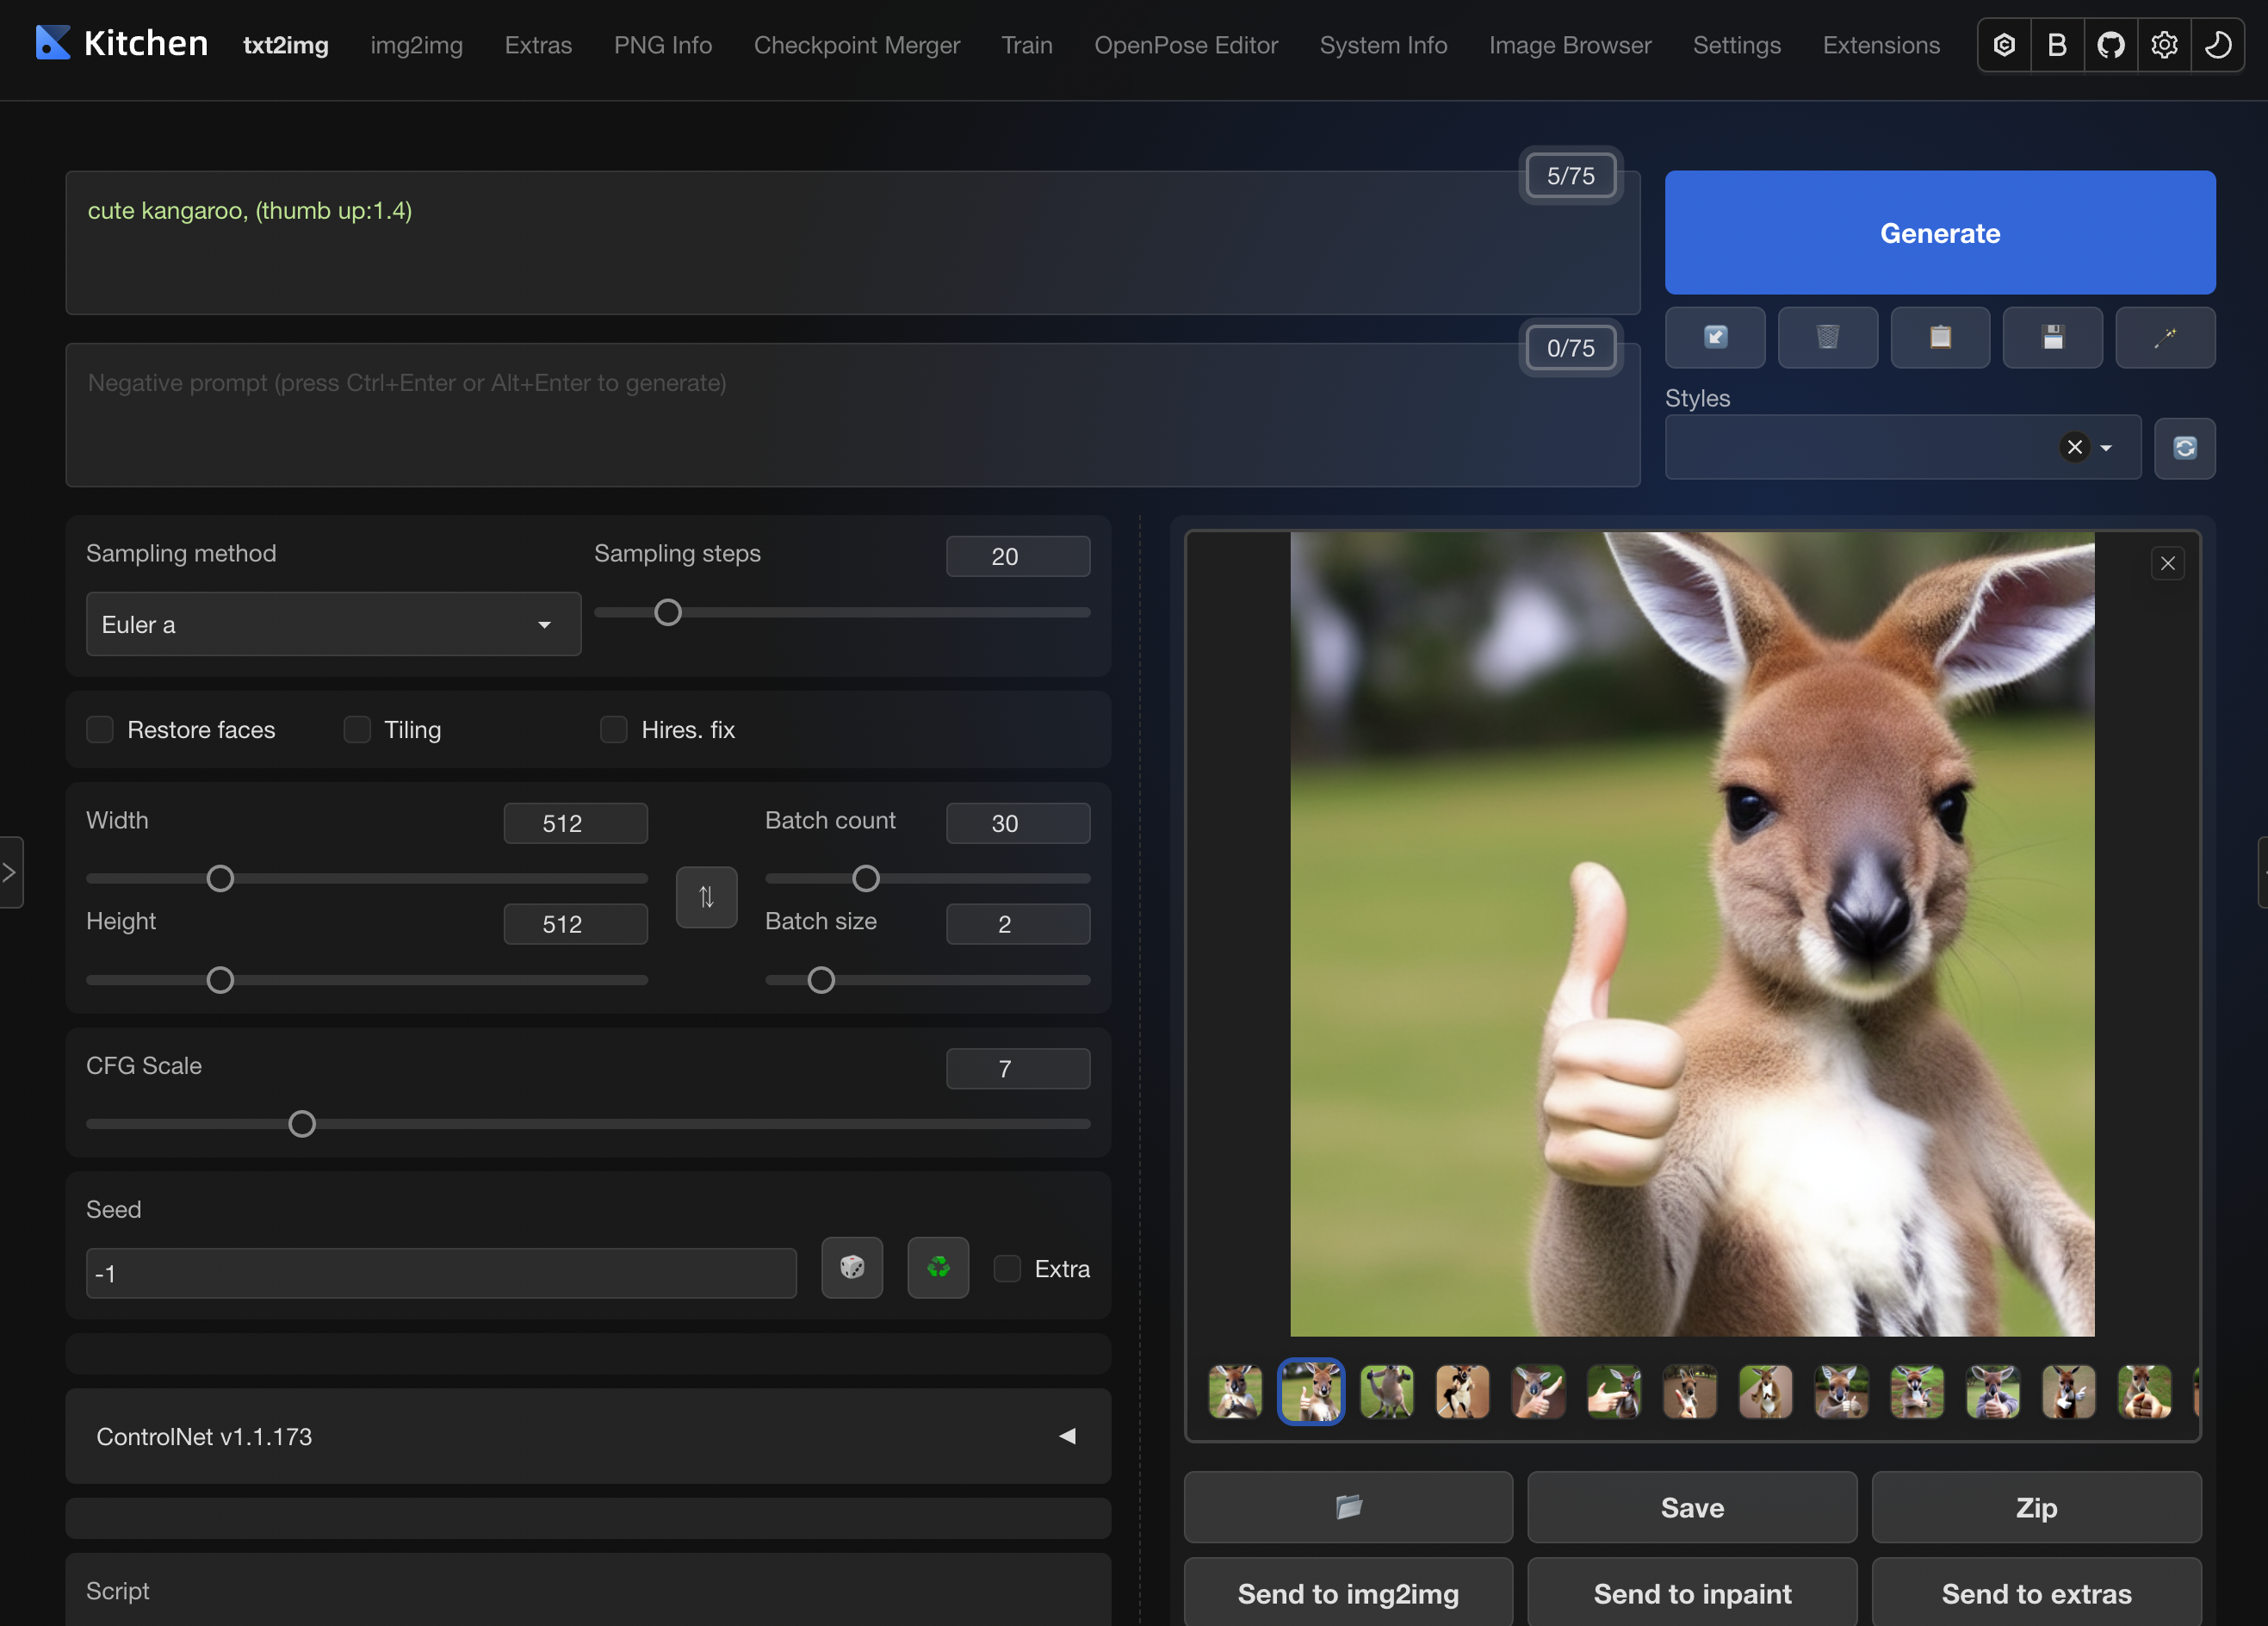Screen dimensions: 2268x1626
Task: Toggle dark mode moon icon
Action: (x=2217, y=45)
